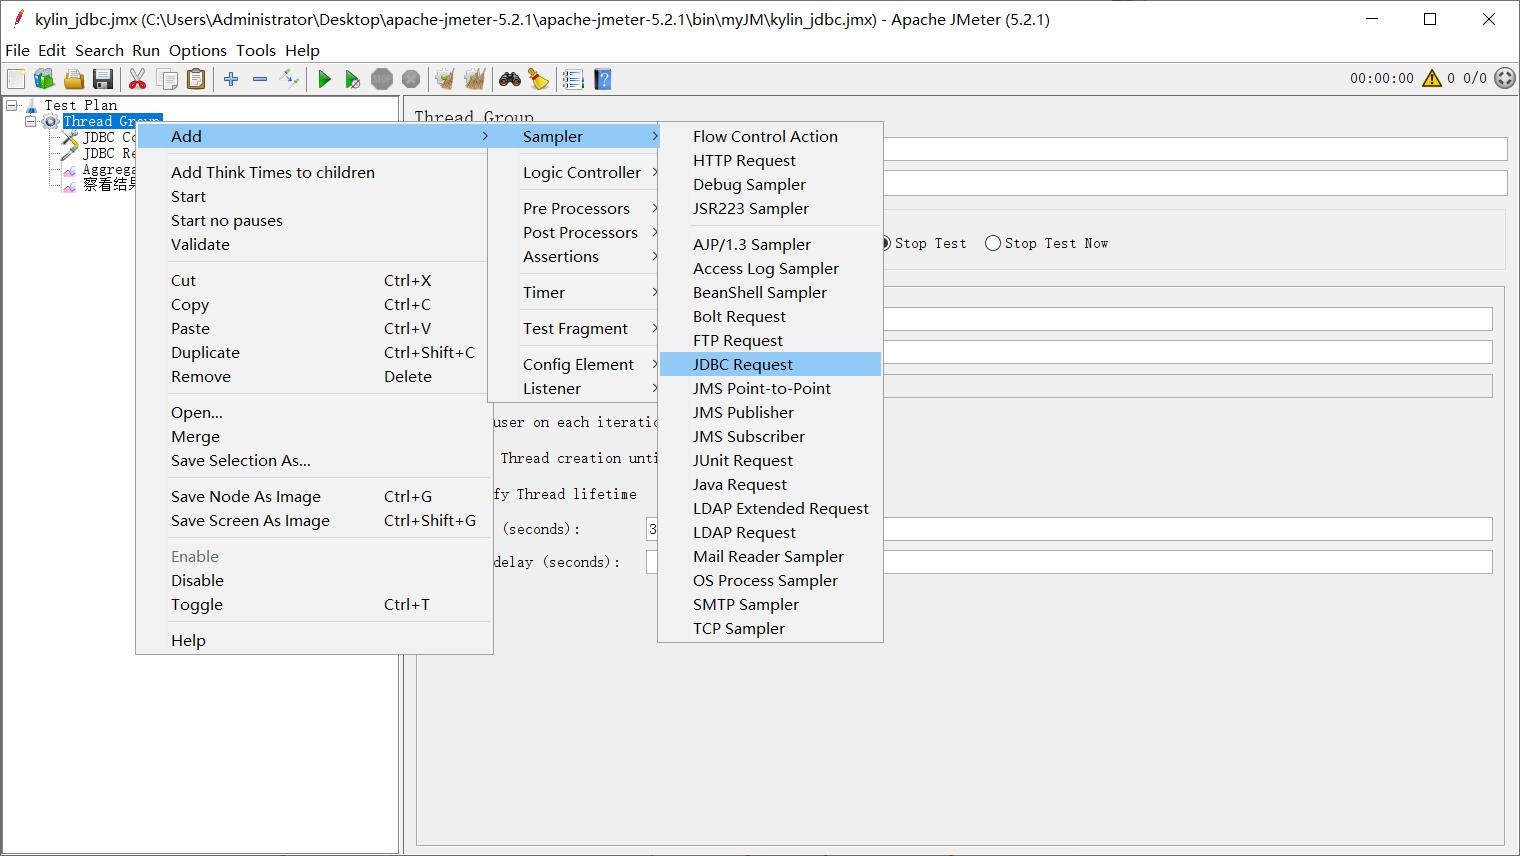Click the Open file folder icon
The height and width of the screenshot is (856, 1520).
[73, 79]
